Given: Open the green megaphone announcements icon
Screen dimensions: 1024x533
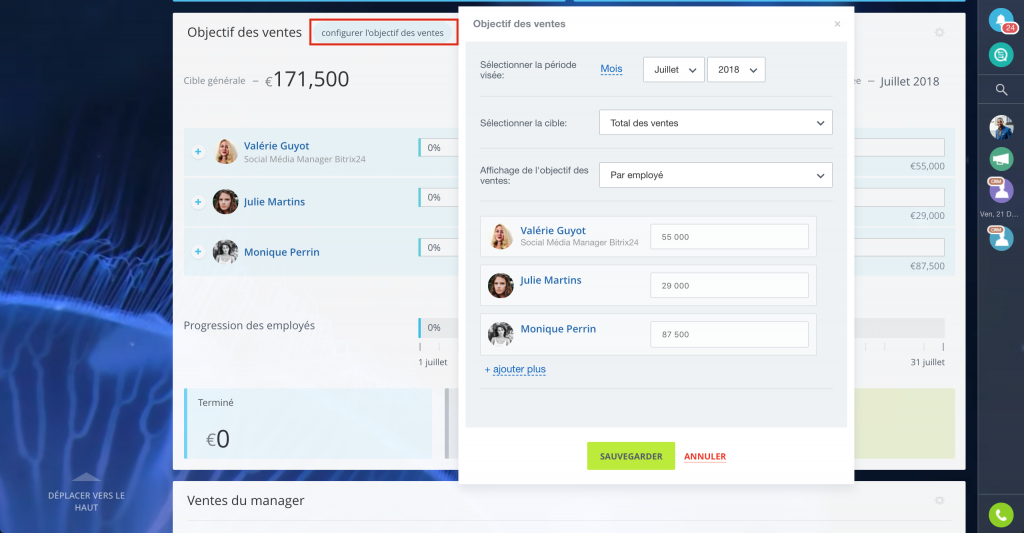Looking at the screenshot, I should (x=1000, y=159).
